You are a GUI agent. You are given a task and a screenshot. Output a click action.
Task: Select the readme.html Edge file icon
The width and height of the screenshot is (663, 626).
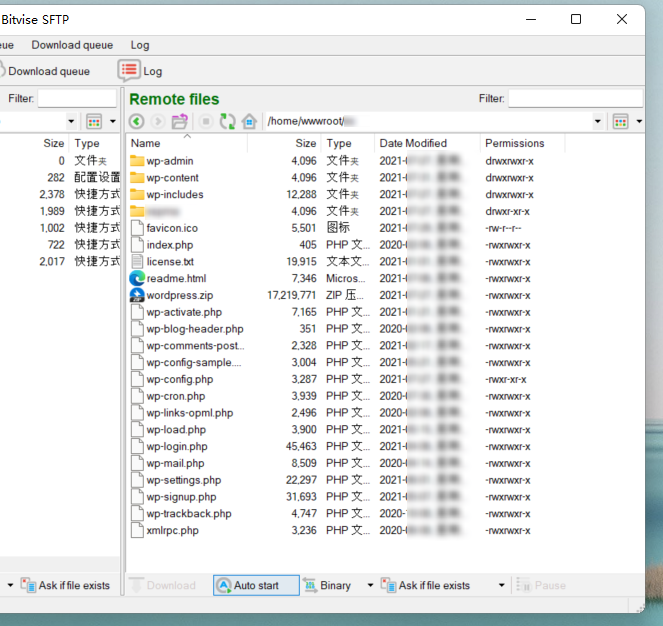(137, 278)
